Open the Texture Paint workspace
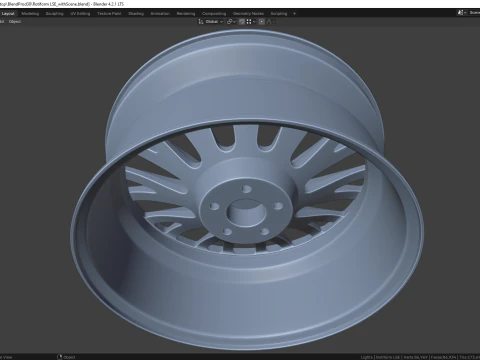Image resolution: width=480 pixels, height=360 pixels. coord(109,14)
